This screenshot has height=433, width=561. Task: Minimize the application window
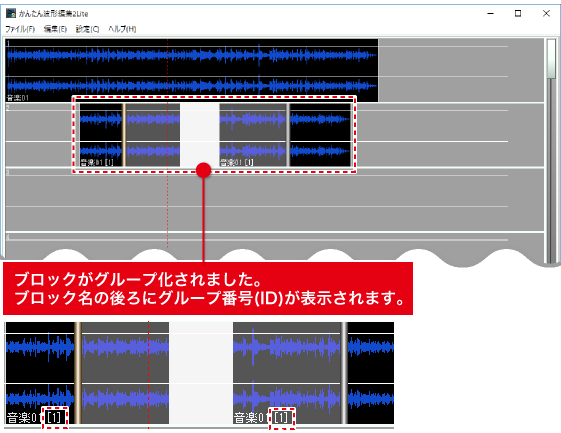point(491,14)
